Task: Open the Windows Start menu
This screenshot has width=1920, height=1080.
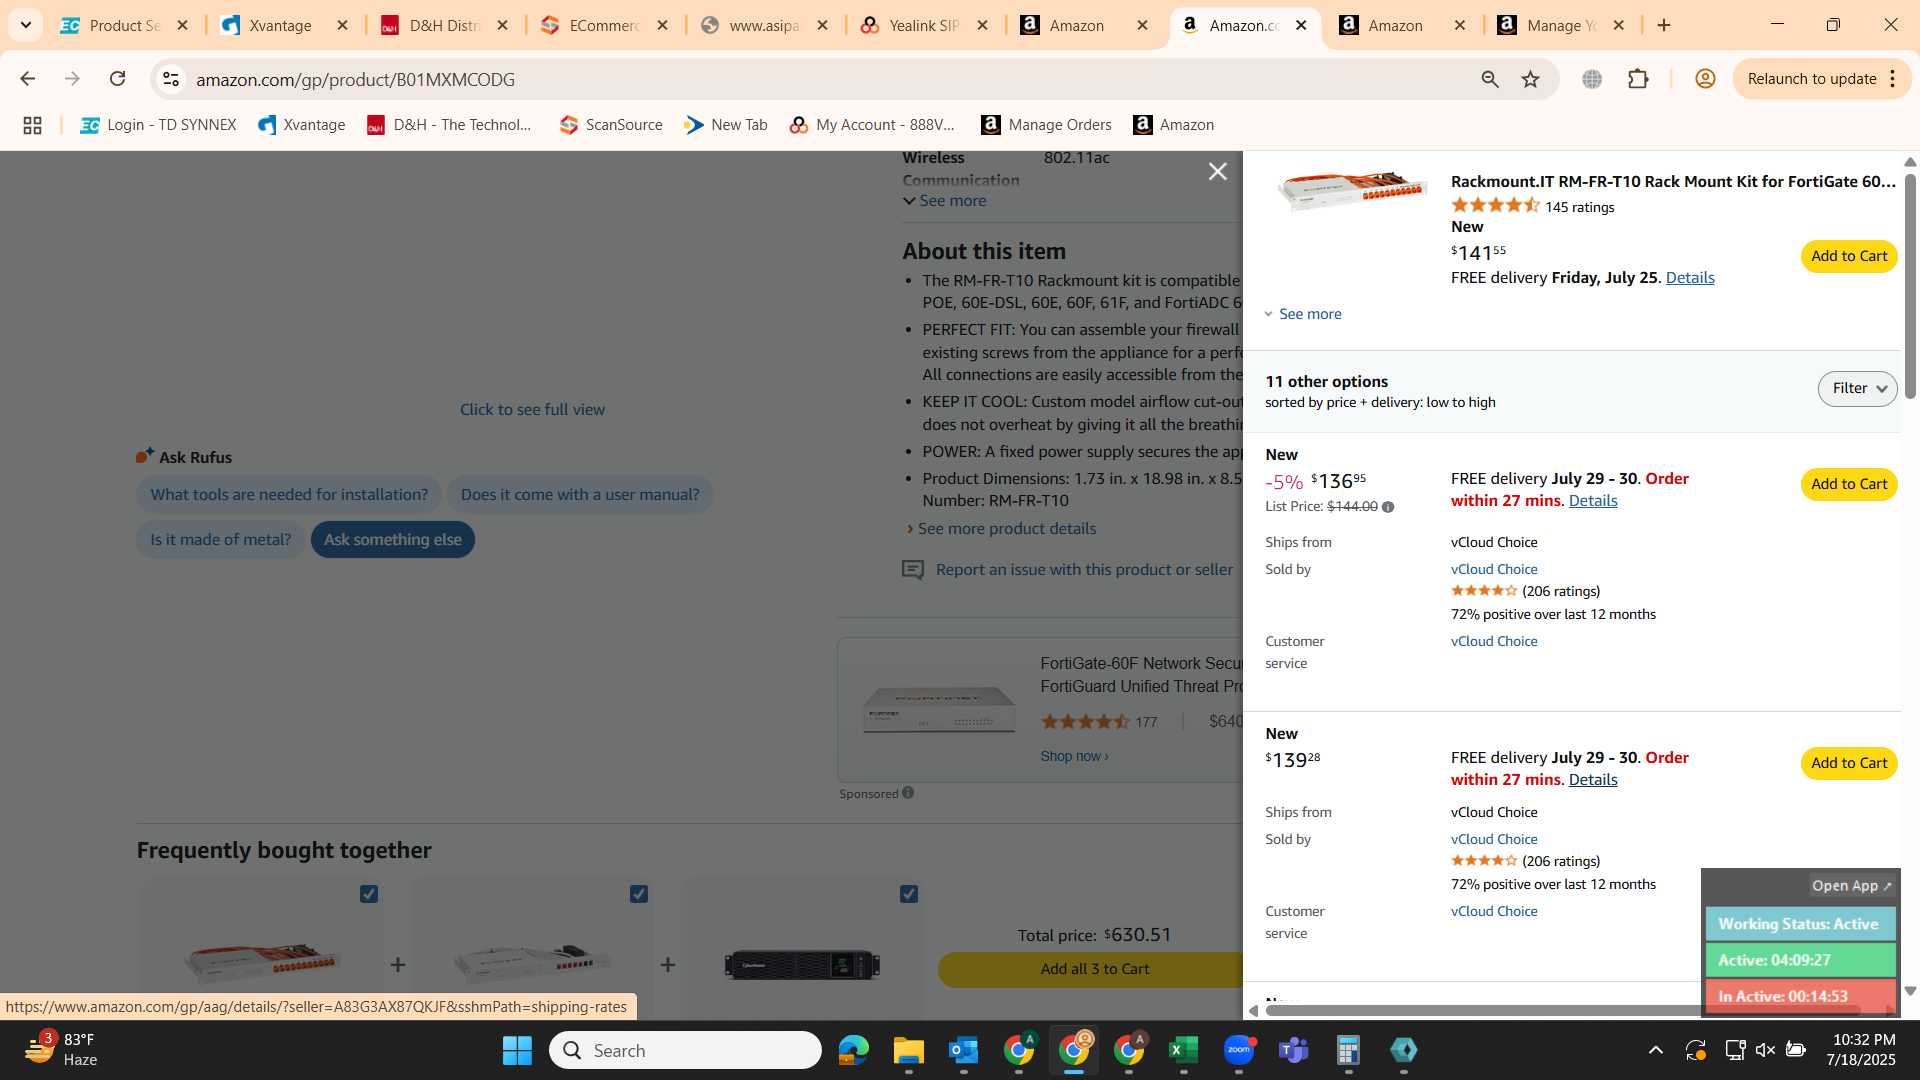Action: pyautogui.click(x=517, y=1051)
